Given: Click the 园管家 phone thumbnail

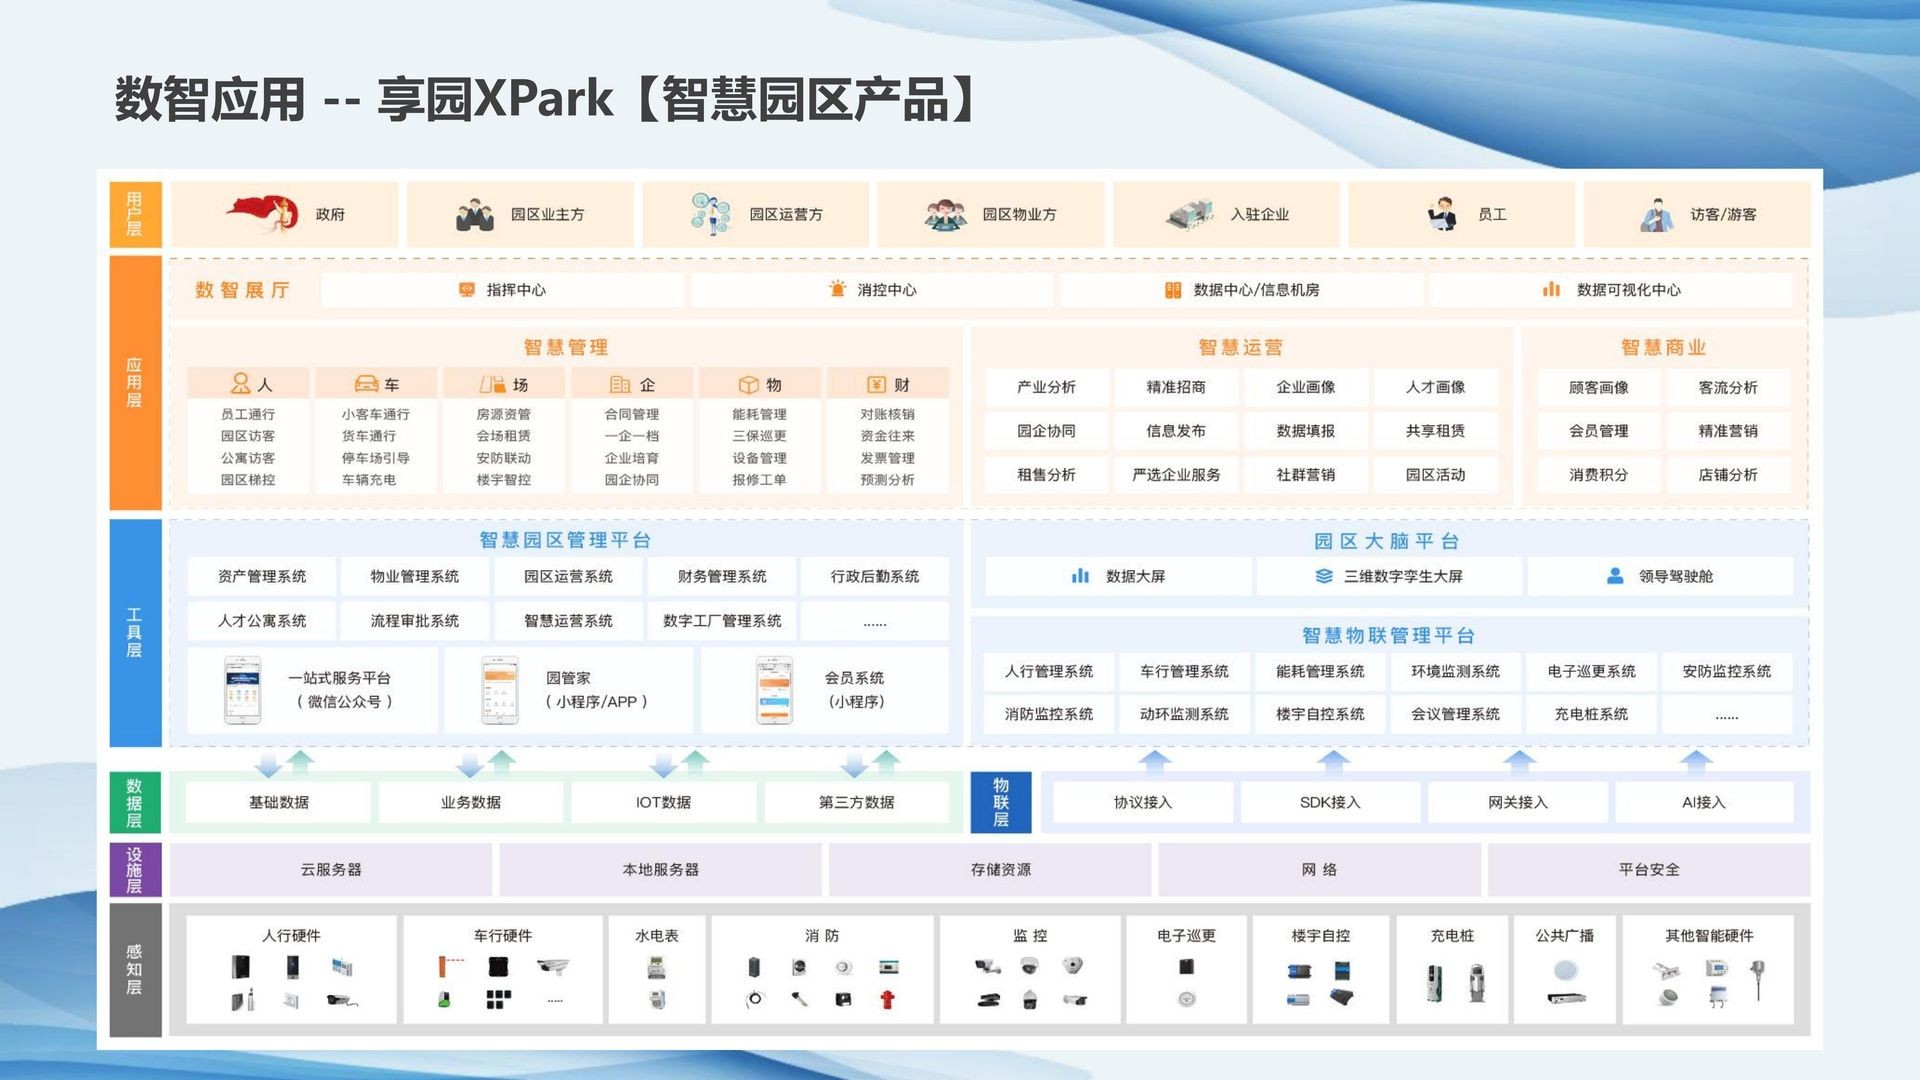Looking at the screenshot, I should 500,690.
